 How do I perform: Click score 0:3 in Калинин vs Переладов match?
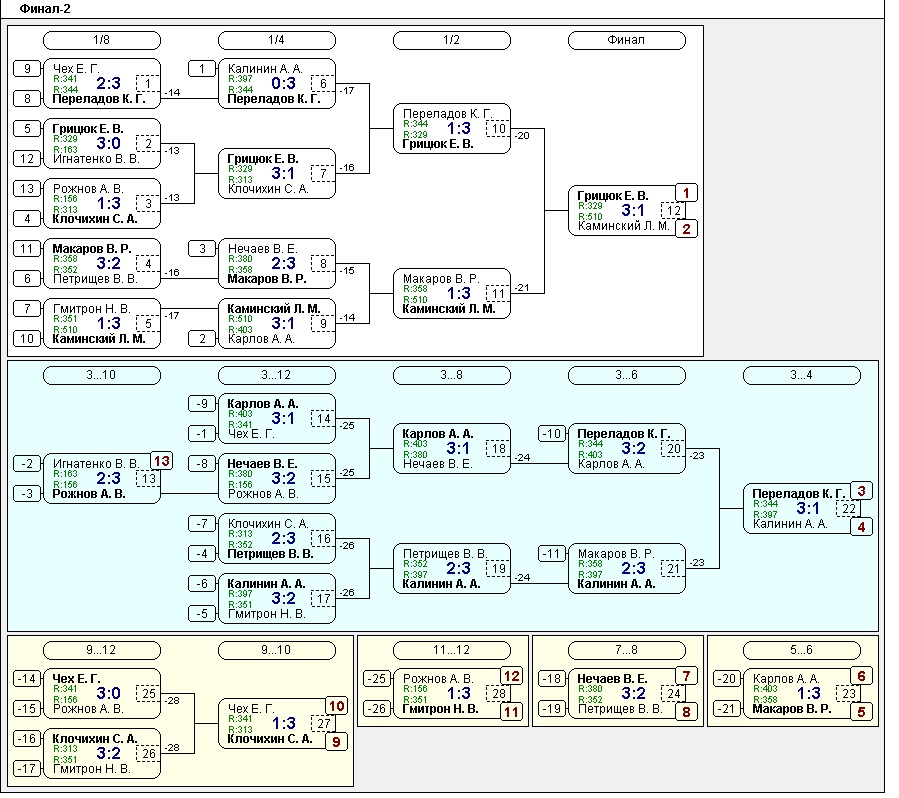(283, 84)
